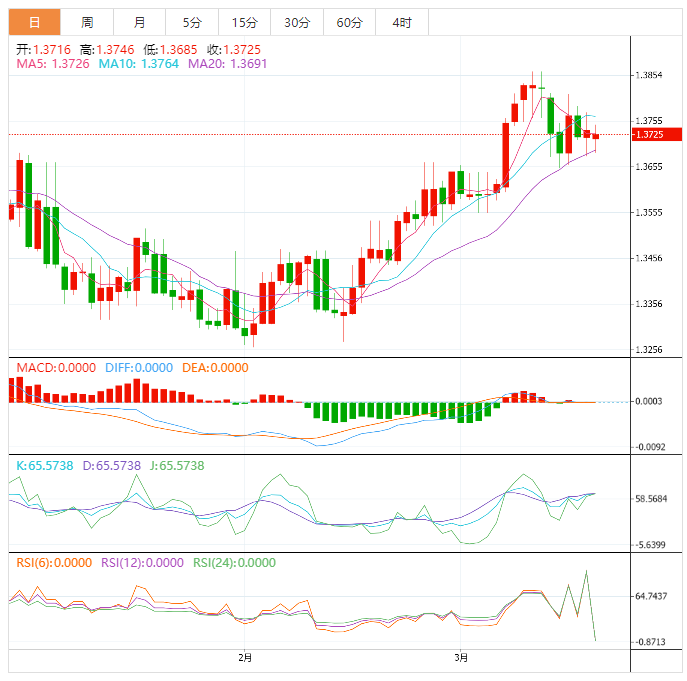Click the 2月 date marker on time axis

pos(245,658)
